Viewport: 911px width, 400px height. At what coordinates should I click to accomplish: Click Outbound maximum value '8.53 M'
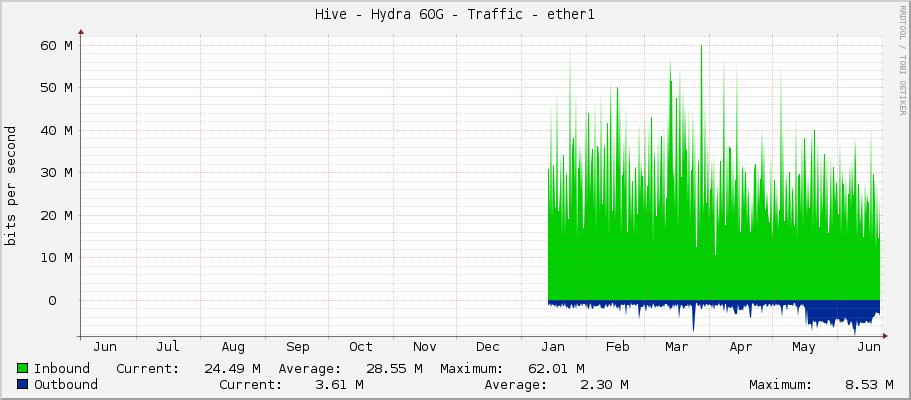869,384
